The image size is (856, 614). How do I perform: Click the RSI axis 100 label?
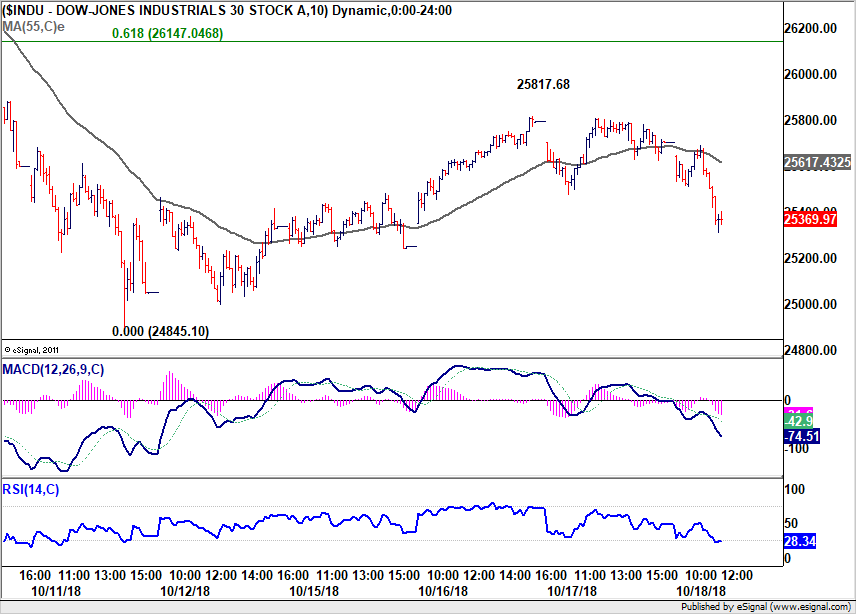[x=794, y=489]
